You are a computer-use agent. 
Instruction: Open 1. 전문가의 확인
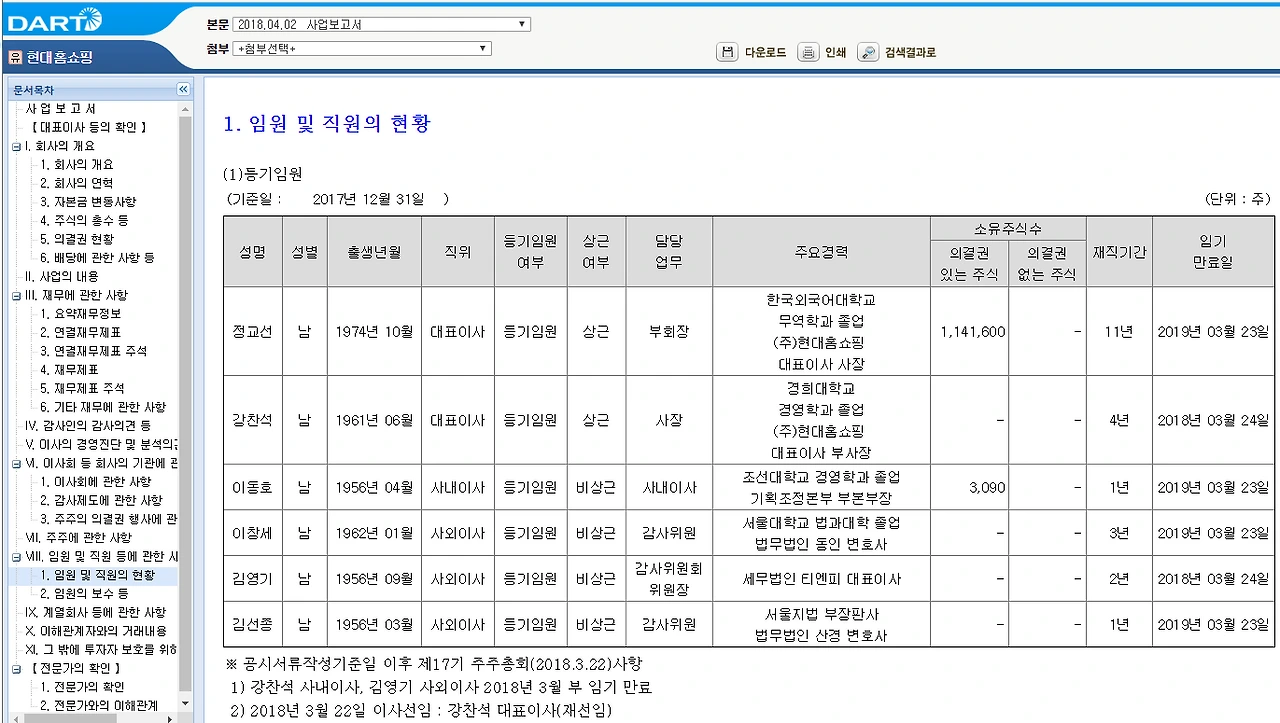82,687
